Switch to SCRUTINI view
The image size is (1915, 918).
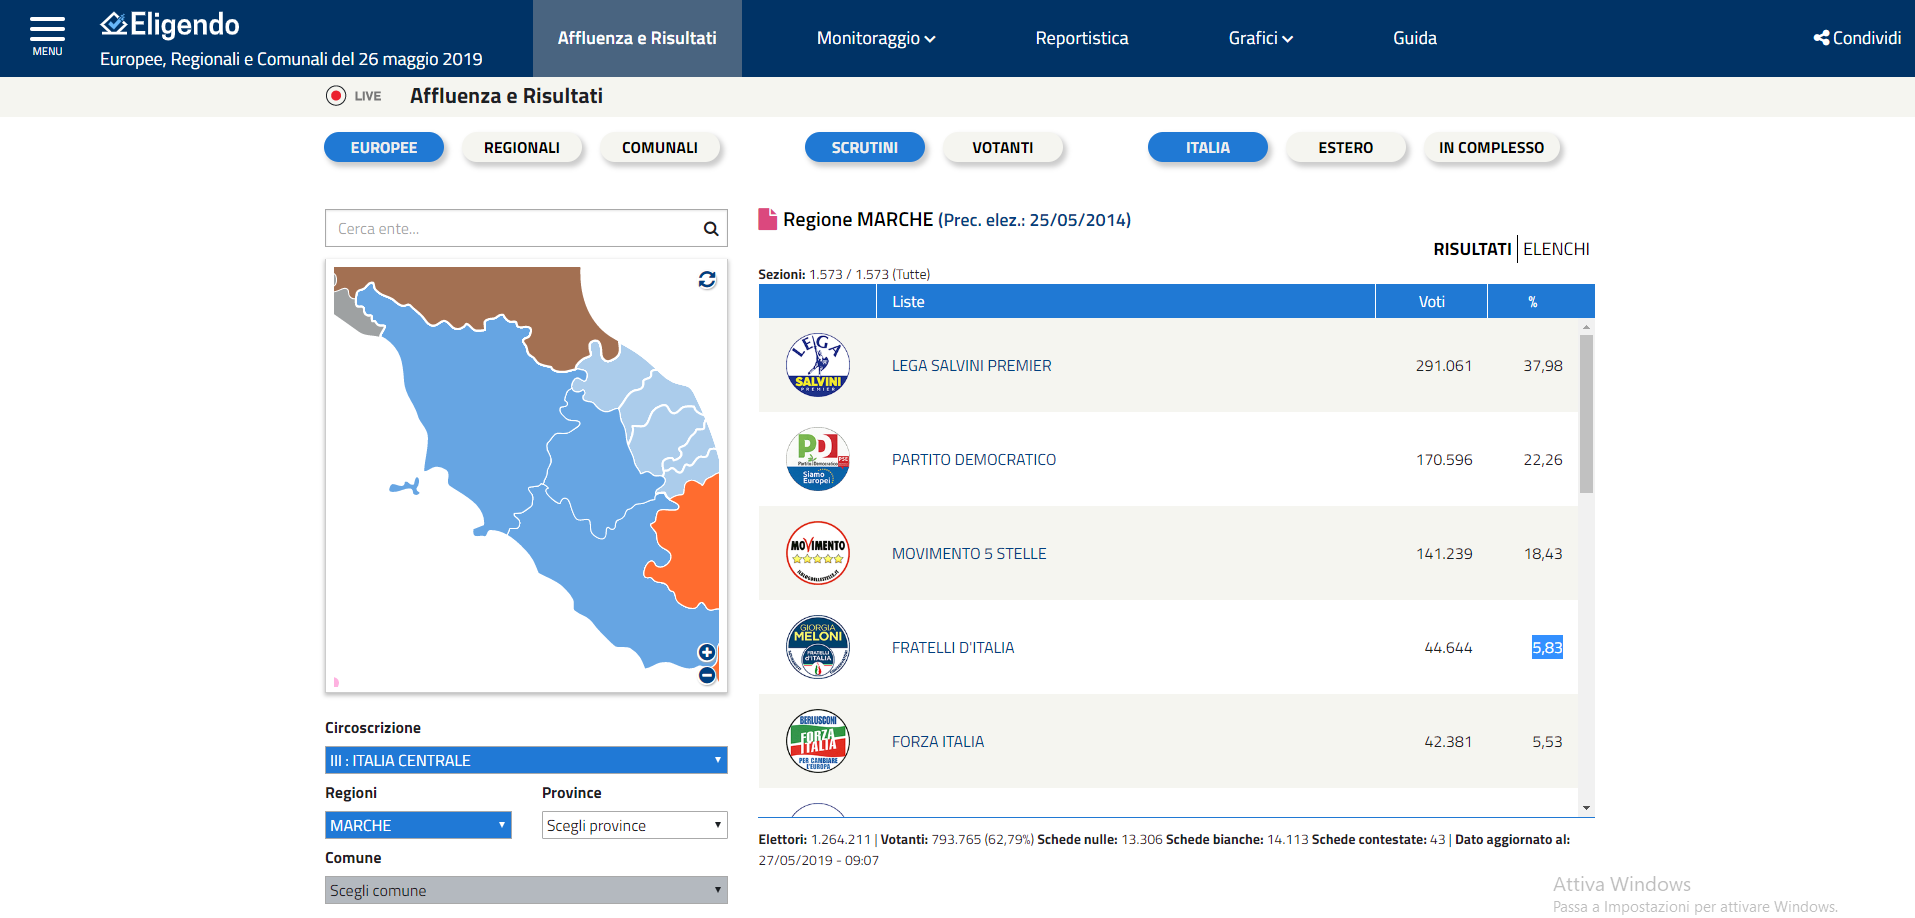[x=865, y=147]
